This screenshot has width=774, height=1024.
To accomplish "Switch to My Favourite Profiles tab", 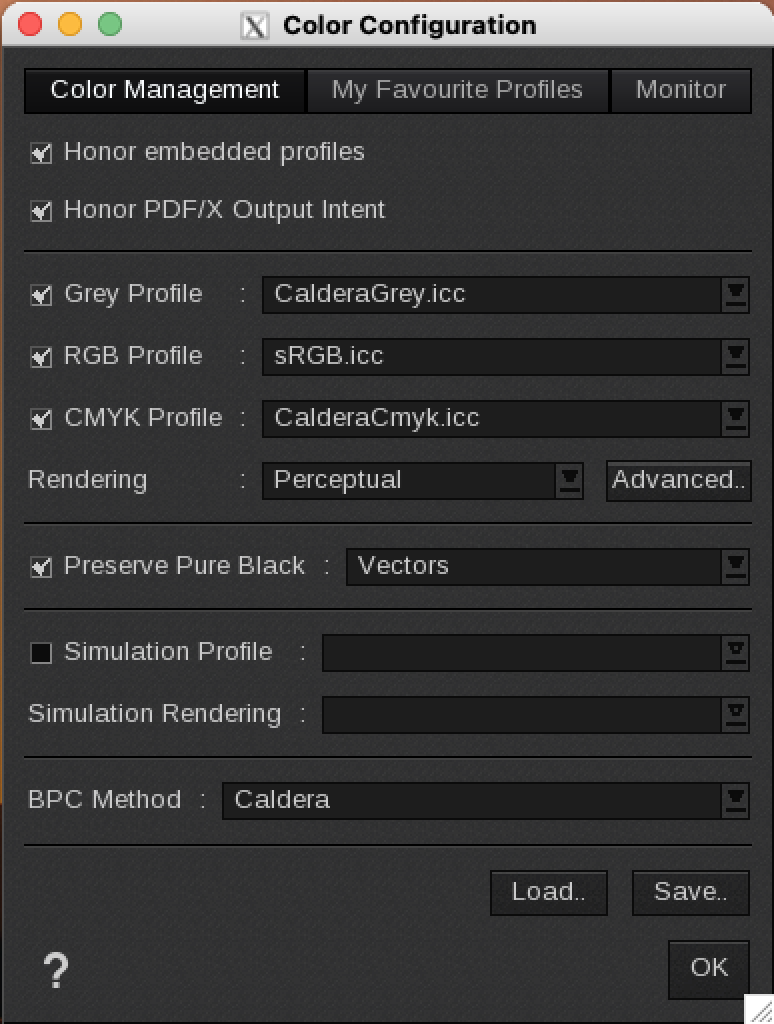I will tap(457, 90).
